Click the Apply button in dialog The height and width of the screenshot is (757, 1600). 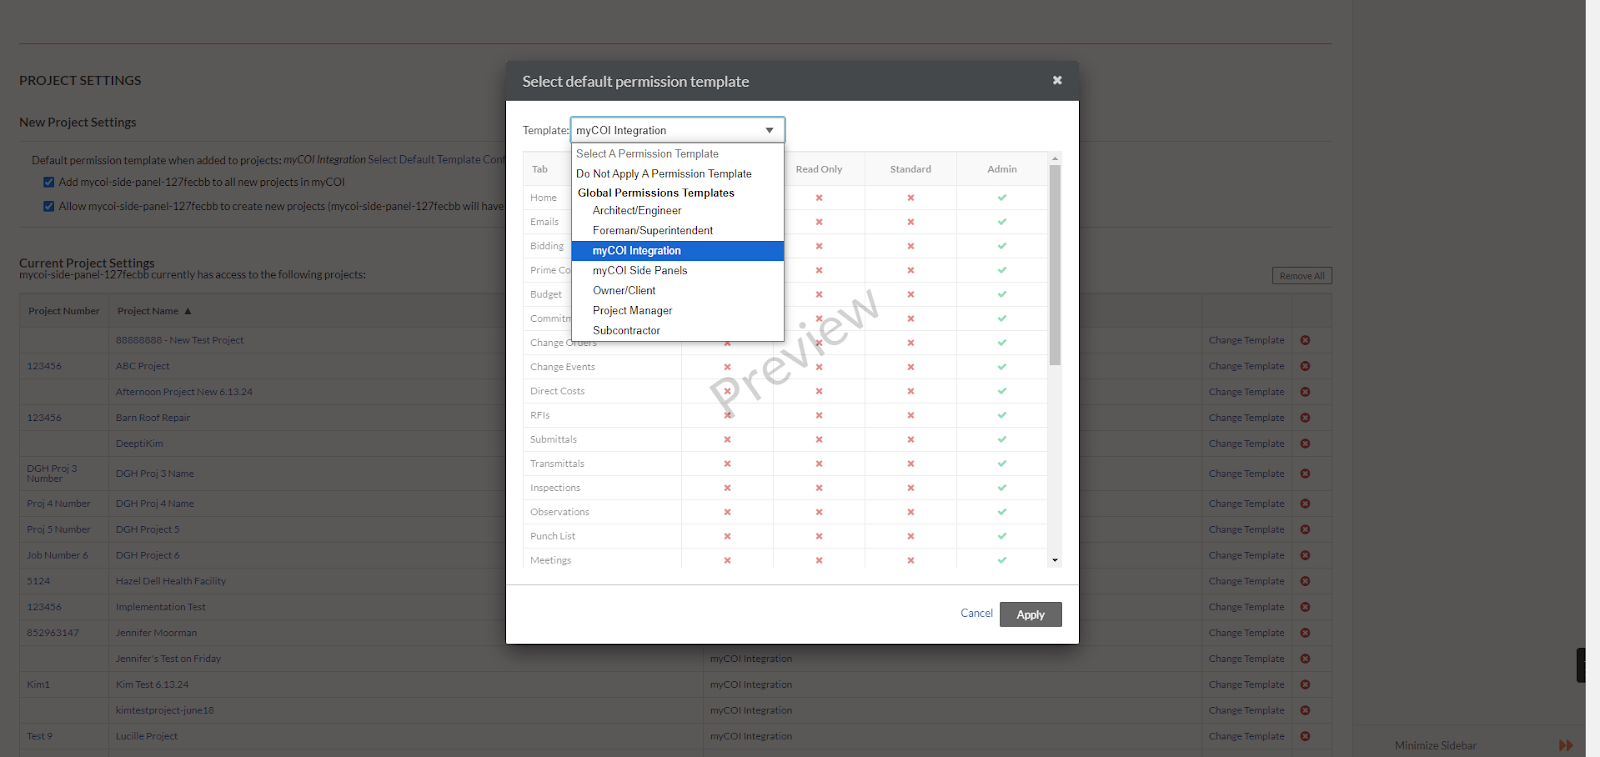click(x=1030, y=615)
